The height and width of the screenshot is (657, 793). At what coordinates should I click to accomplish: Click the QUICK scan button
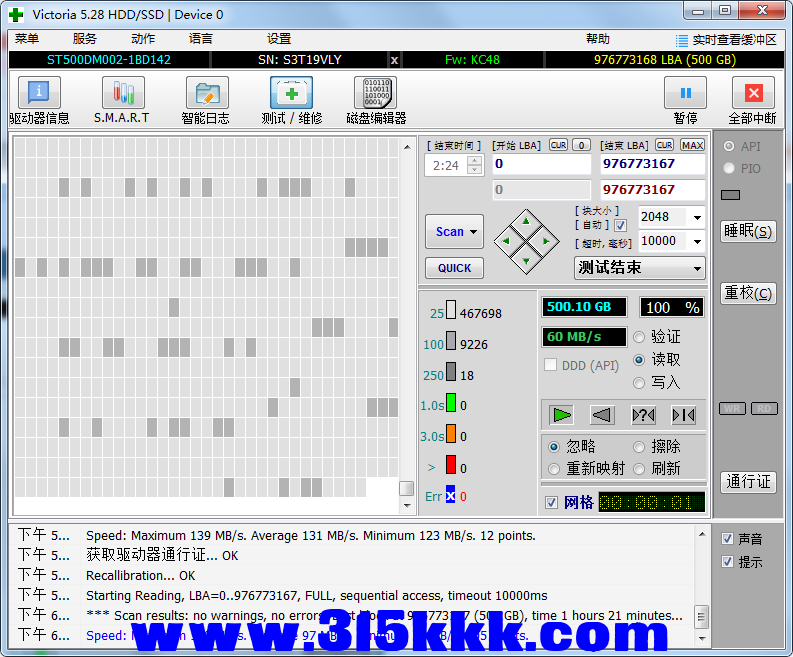[x=454, y=268]
